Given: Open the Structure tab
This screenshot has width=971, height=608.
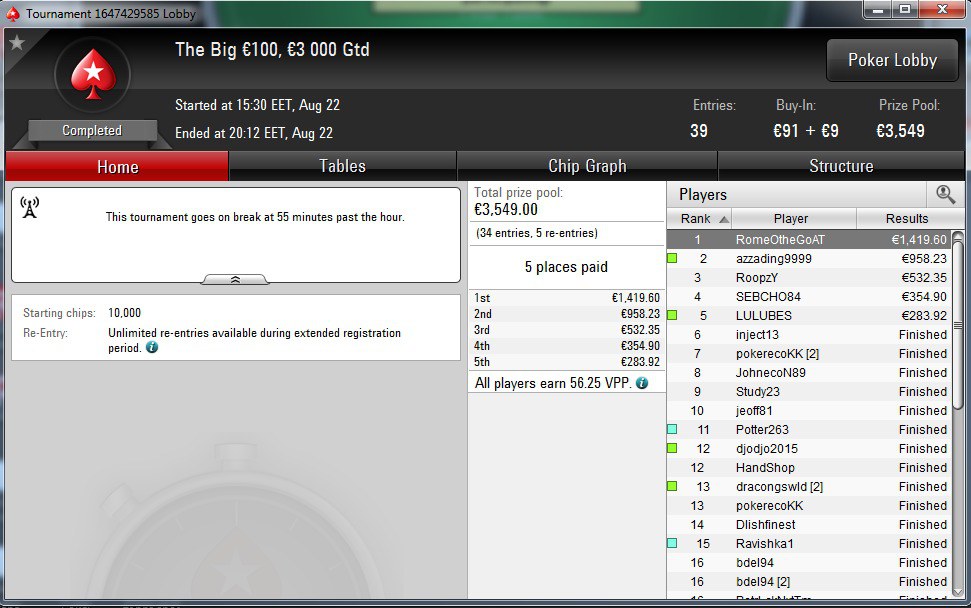Looking at the screenshot, I should click(841, 166).
